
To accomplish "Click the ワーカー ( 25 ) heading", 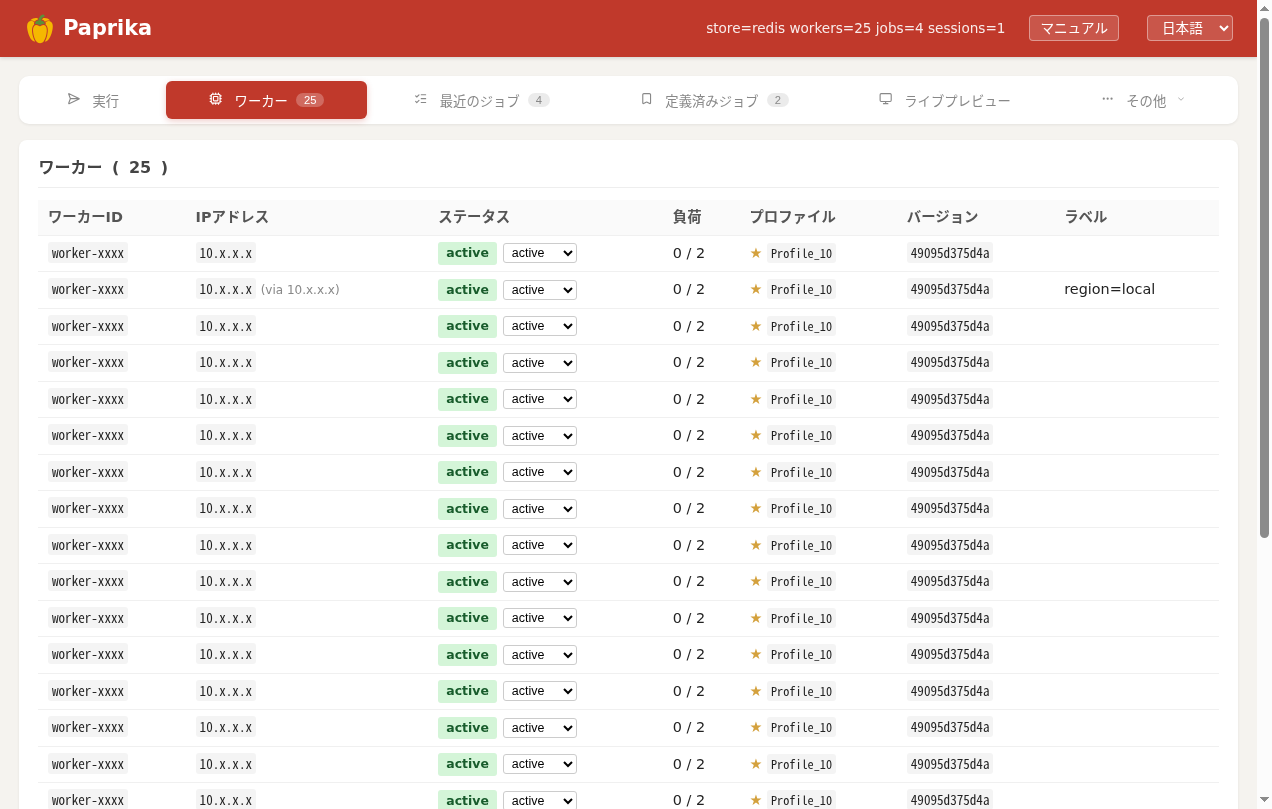I will pos(104,167).
